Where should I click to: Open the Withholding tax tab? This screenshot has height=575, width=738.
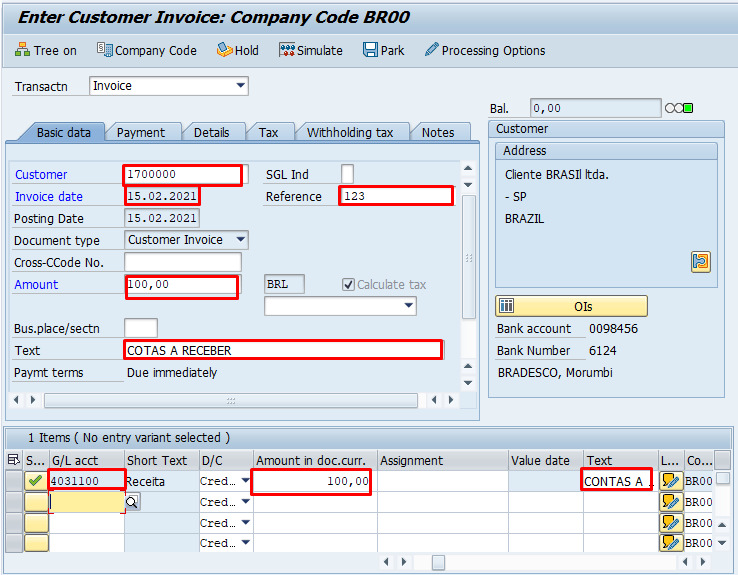point(349,132)
